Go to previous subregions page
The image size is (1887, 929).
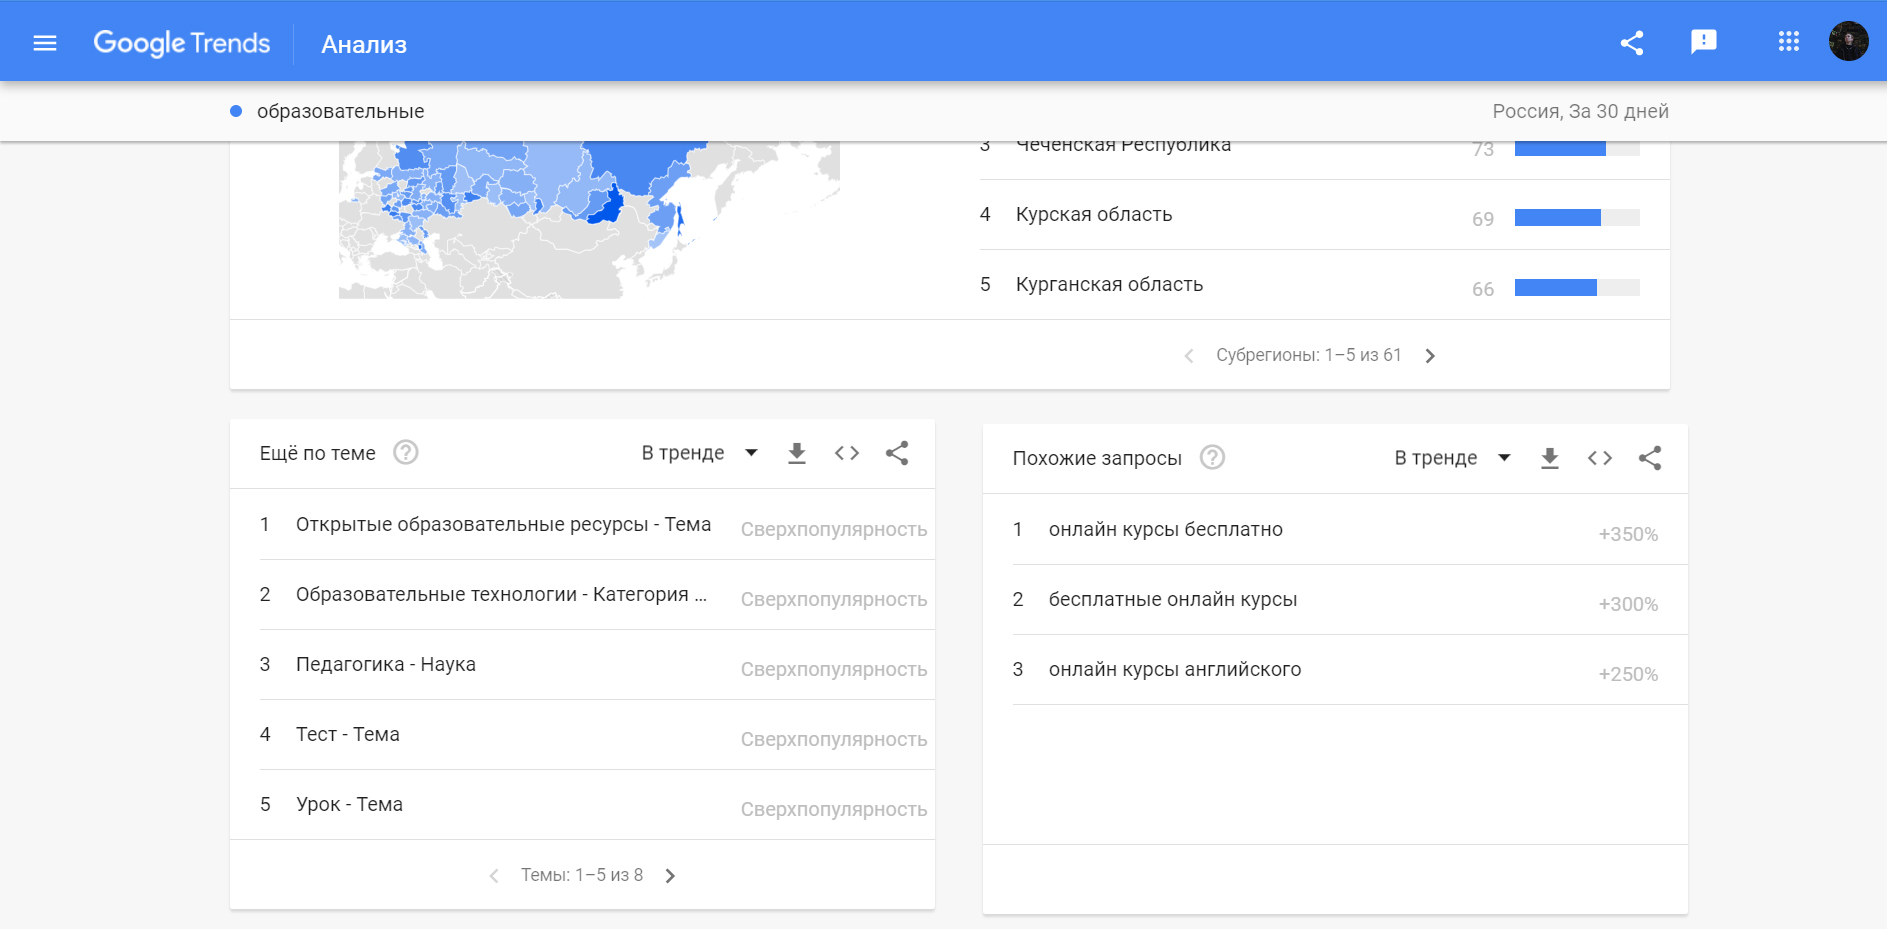1188,356
